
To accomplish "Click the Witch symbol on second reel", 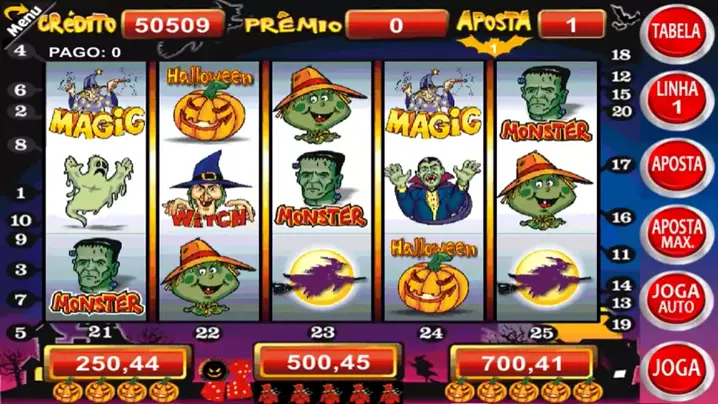I will pyautogui.click(x=209, y=190).
